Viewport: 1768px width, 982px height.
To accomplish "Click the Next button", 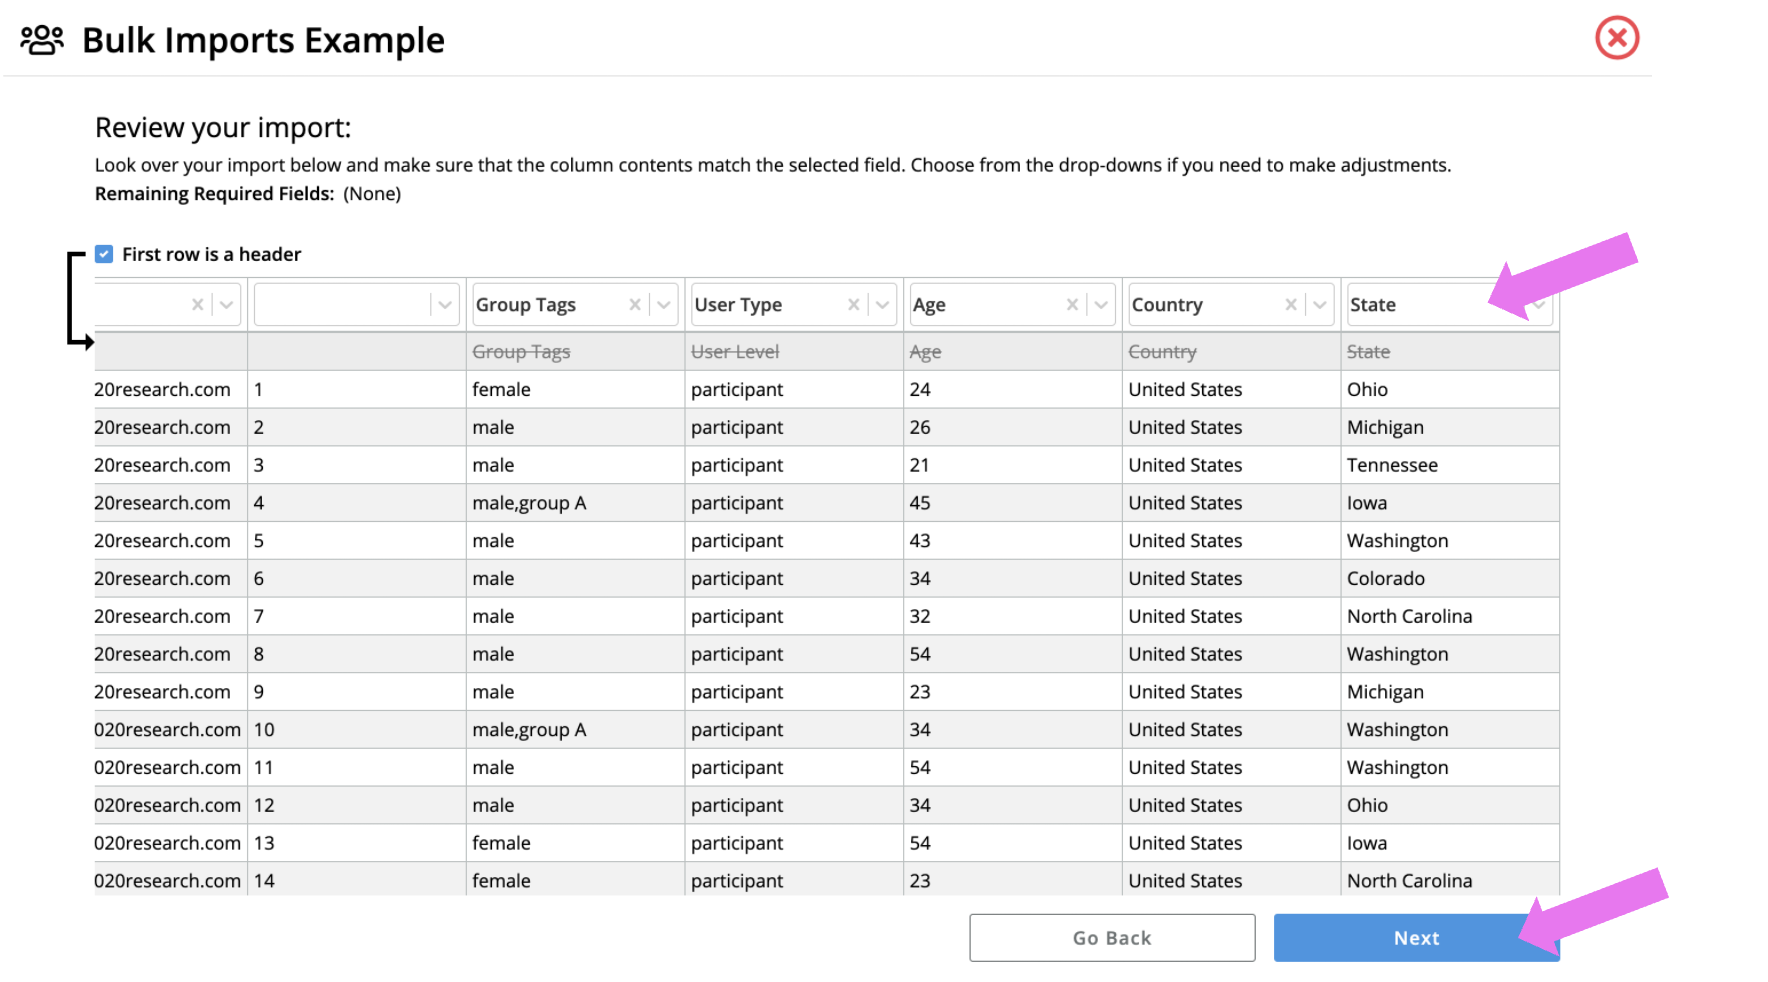I will [1415, 938].
